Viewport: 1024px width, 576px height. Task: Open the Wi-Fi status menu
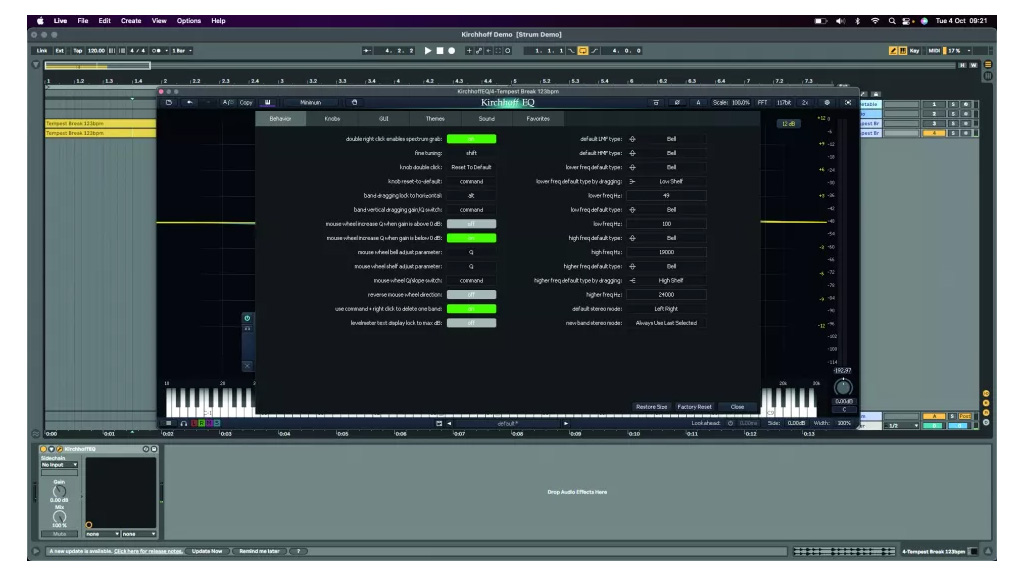click(x=874, y=21)
